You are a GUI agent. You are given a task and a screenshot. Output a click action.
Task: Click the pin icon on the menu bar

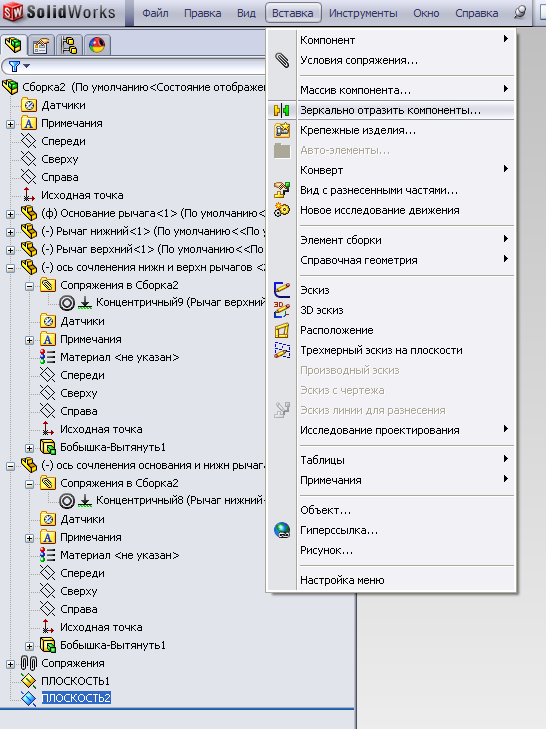(520, 13)
